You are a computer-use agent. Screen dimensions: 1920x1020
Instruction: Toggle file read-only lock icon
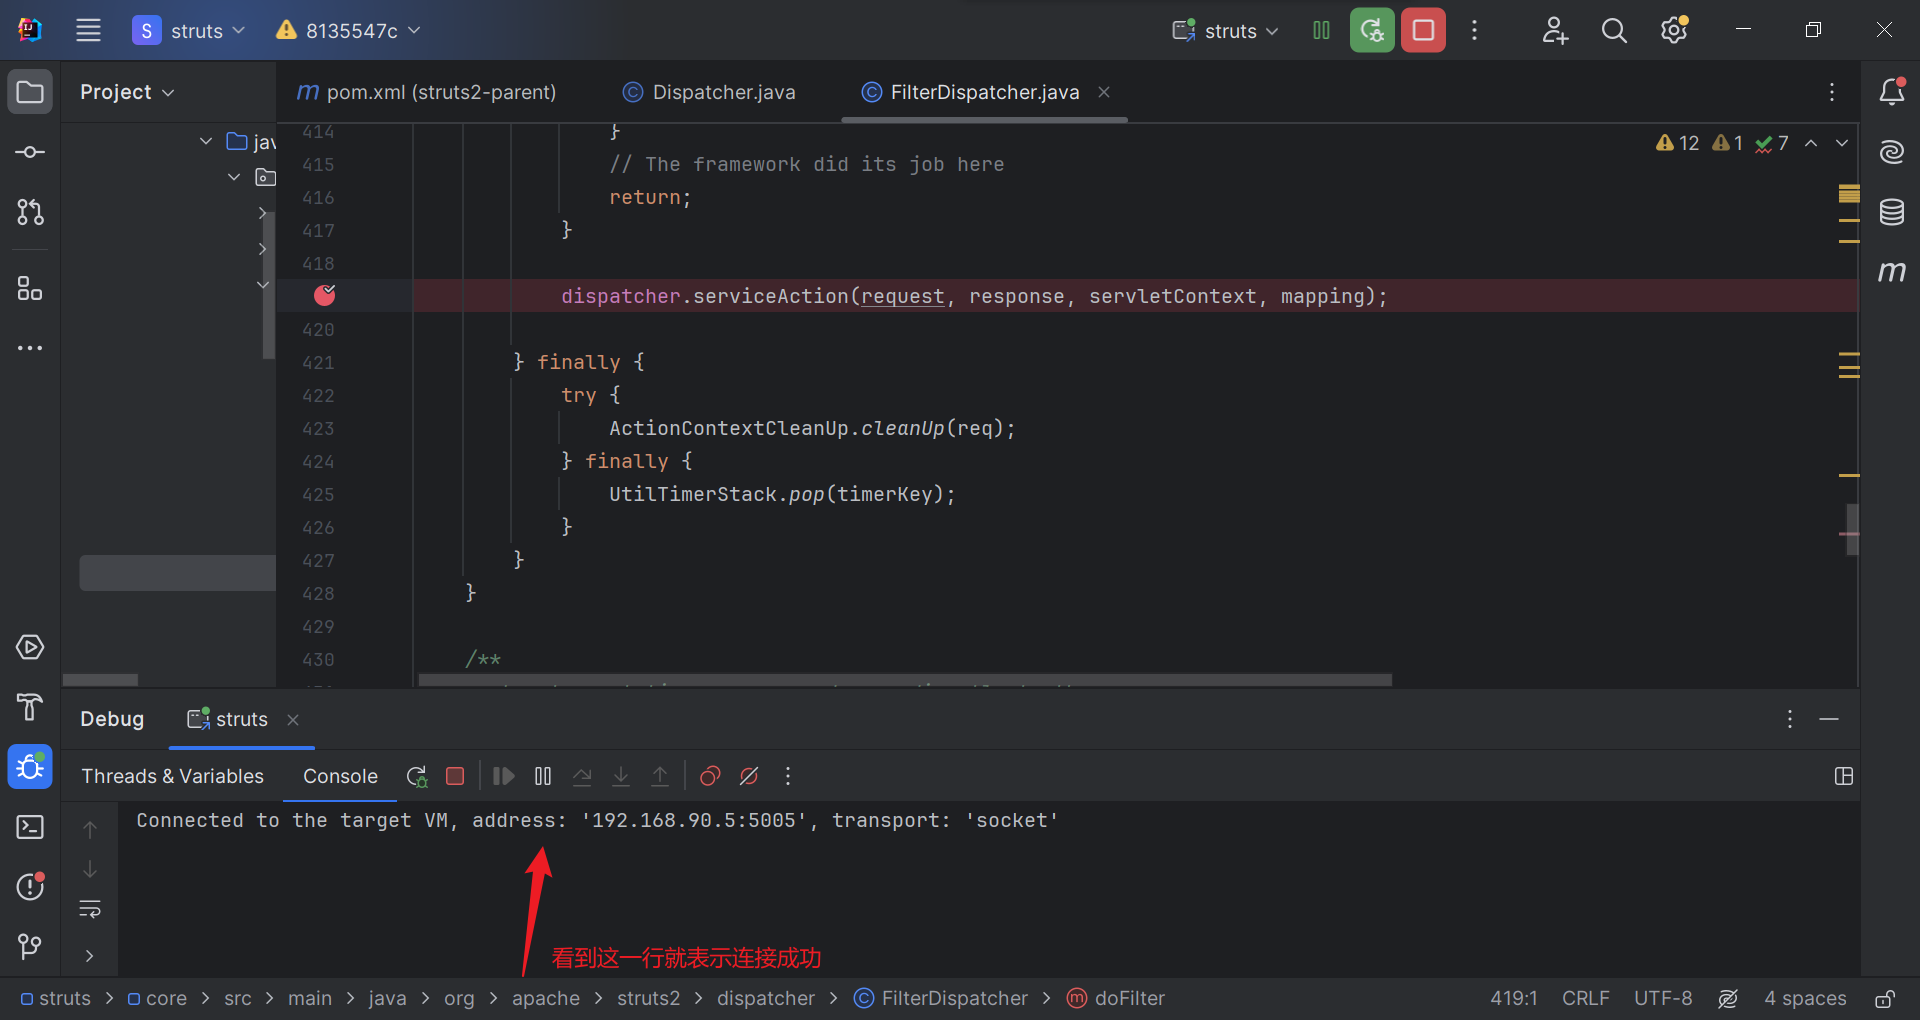point(1885,998)
